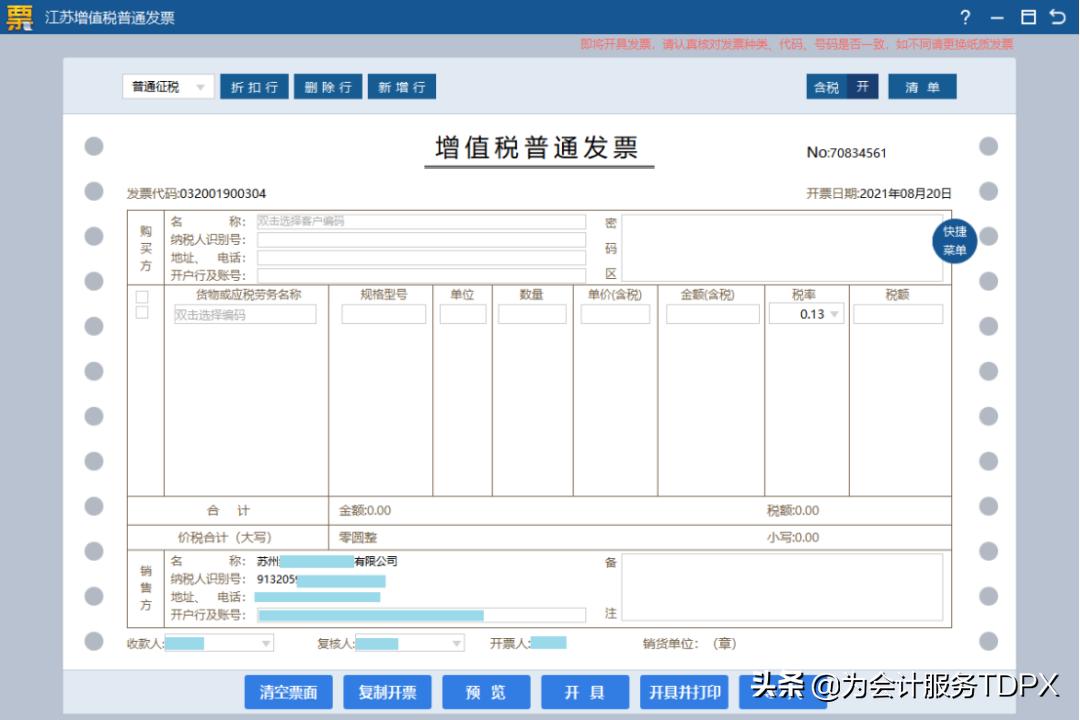This screenshot has height=720, width=1080.
Task: Click the 票 invoice app logo icon
Action: click(x=21, y=16)
